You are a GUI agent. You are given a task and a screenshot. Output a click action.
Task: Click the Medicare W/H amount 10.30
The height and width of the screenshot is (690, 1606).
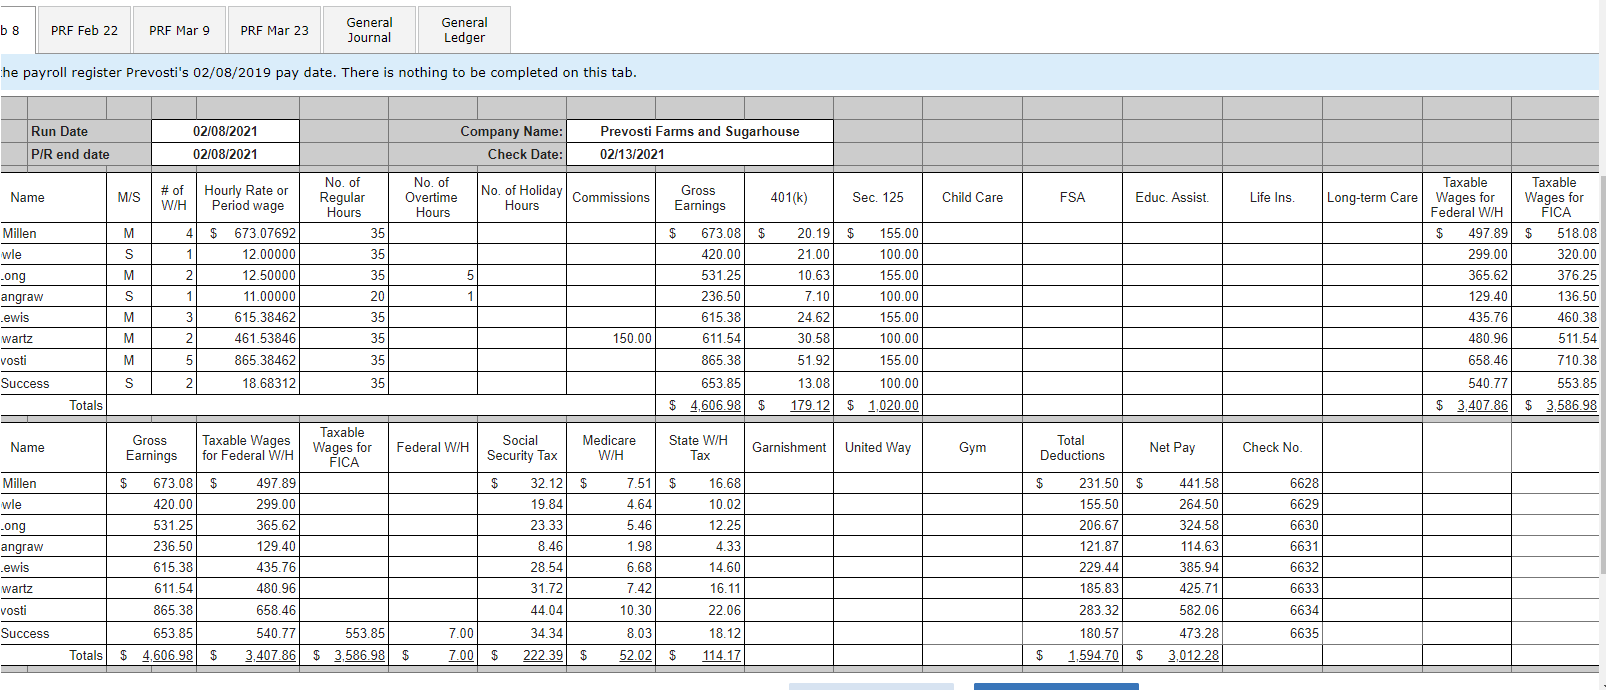pos(610,610)
